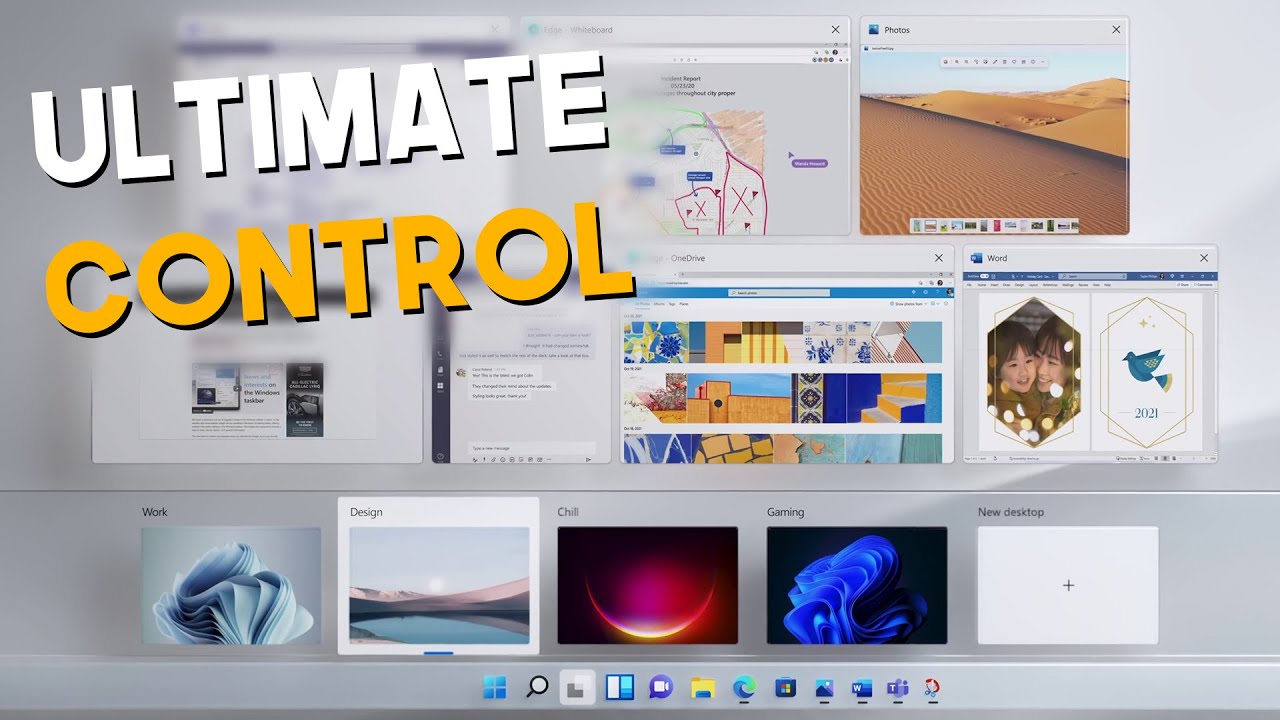Open the purple Chat icon in taskbar
The height and width of the screenshot is (720, 1280).
(661, 687)
